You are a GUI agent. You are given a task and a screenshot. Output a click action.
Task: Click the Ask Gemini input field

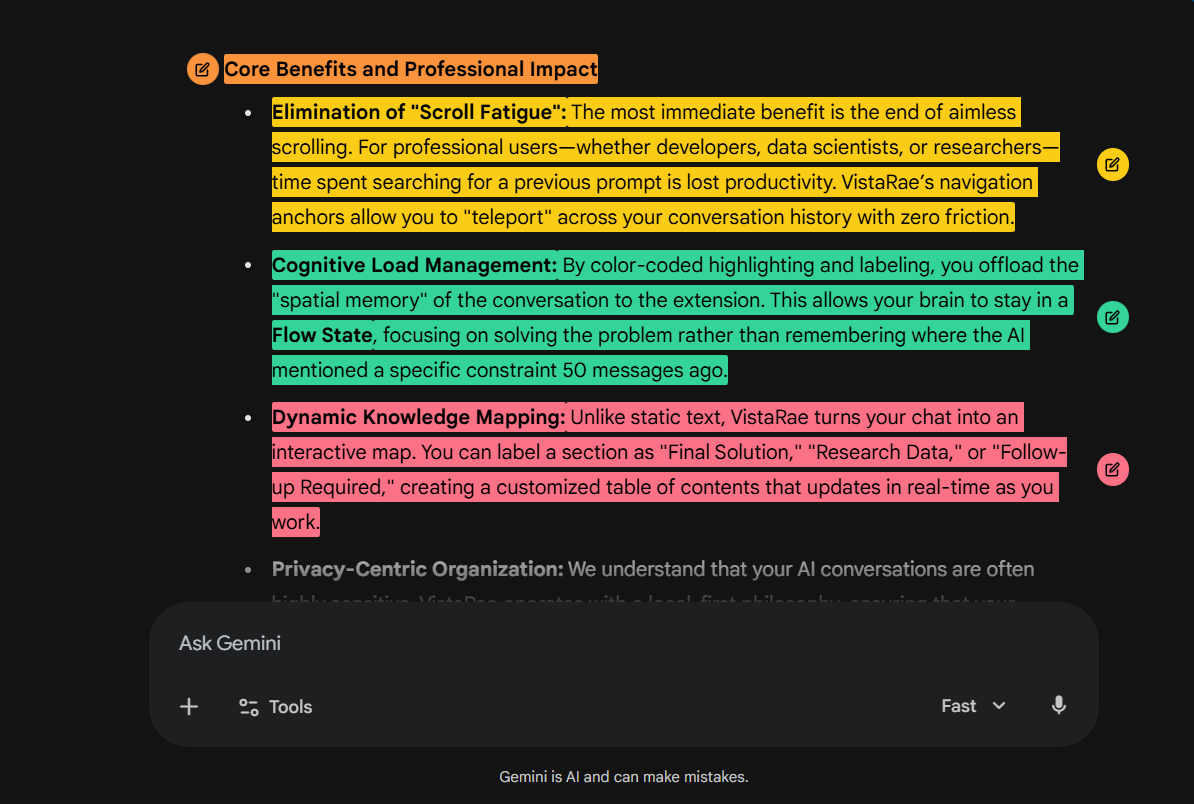pyautogui.click(x=623, y=643)
